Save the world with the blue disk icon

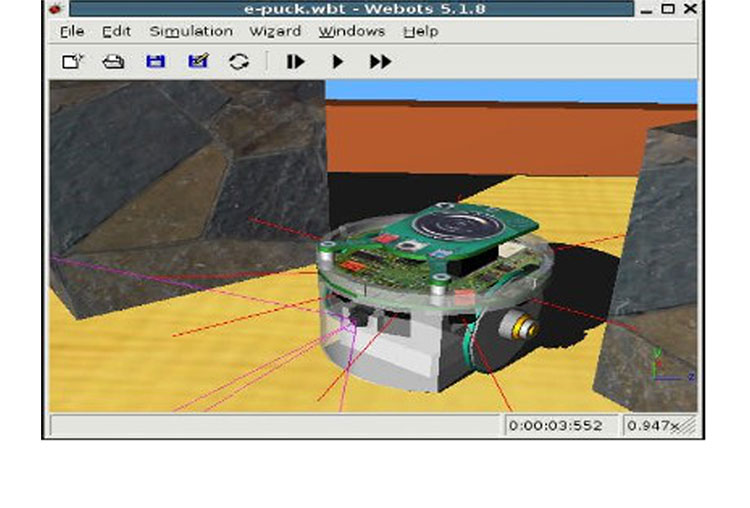[155, 62]
